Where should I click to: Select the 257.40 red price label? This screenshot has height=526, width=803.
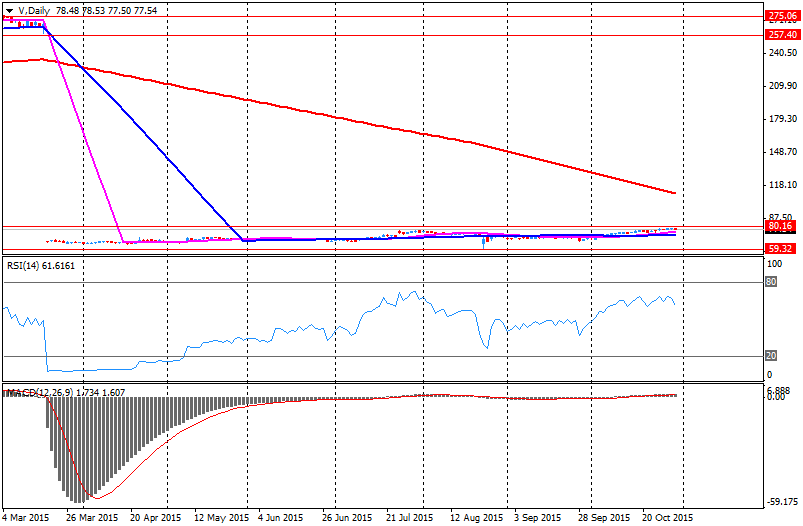click(783, 35)
